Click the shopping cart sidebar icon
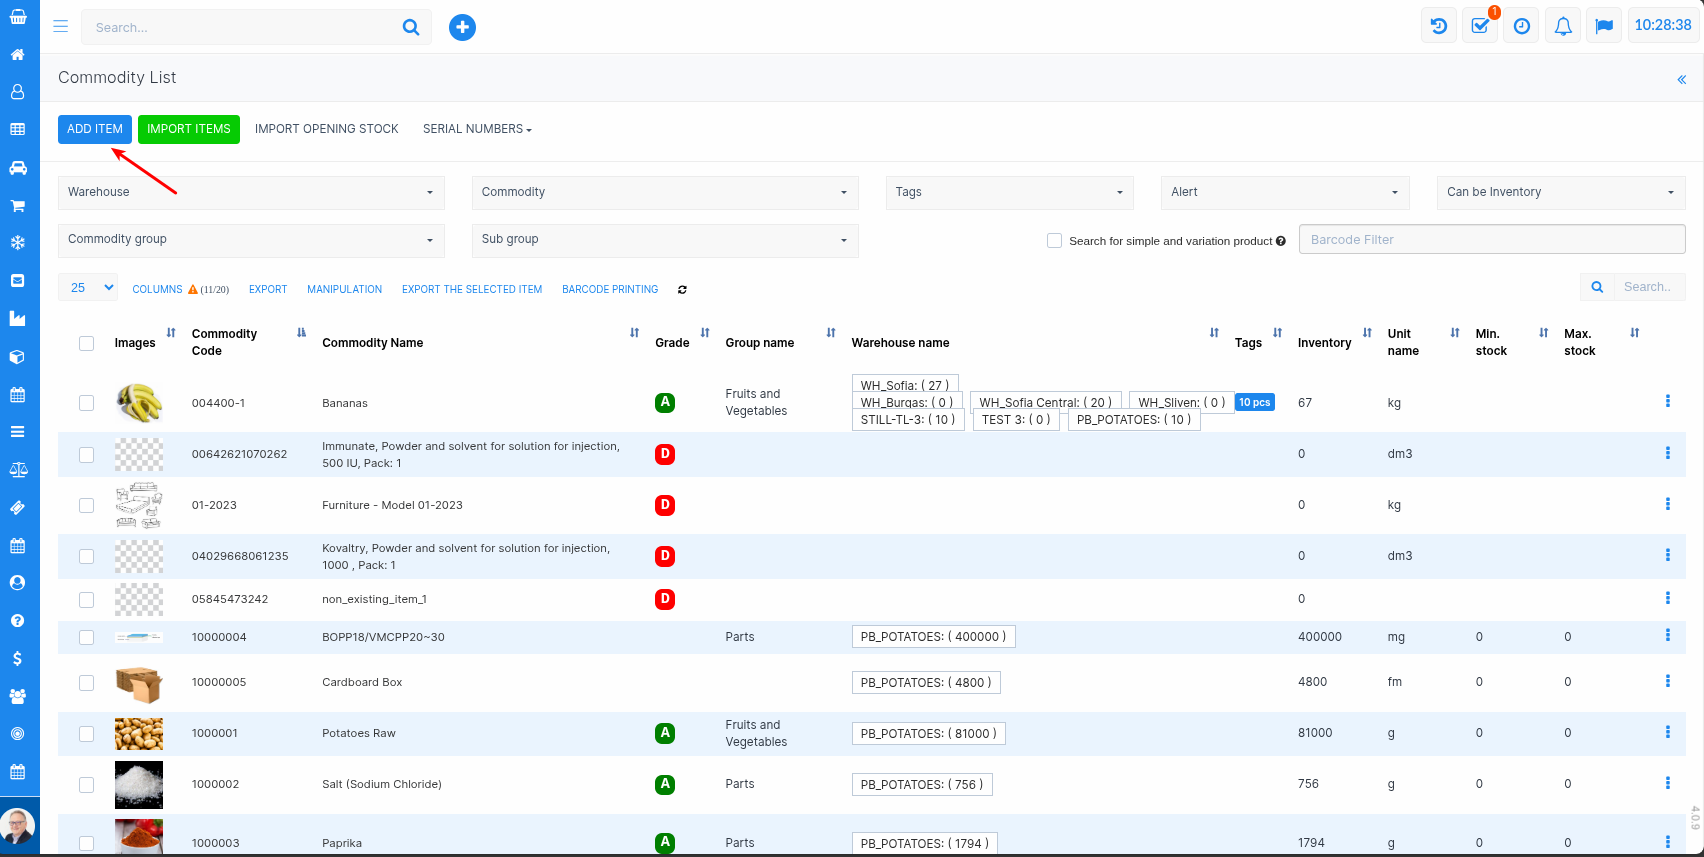 18,206
